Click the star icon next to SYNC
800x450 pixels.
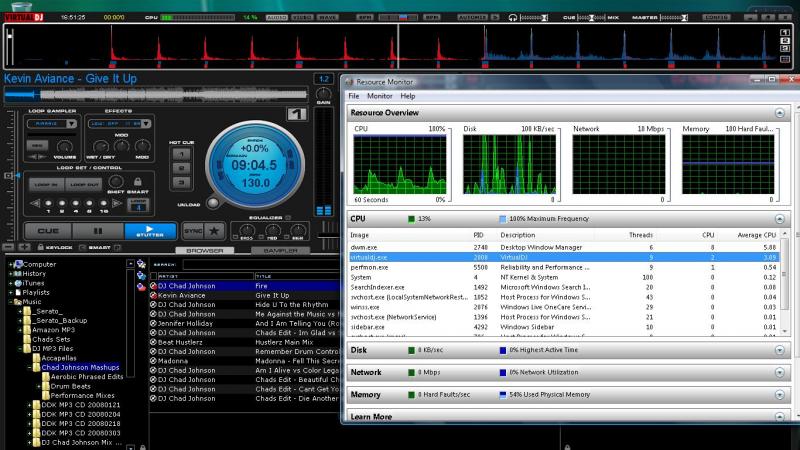pyautogui.click(x=214, y=231)
